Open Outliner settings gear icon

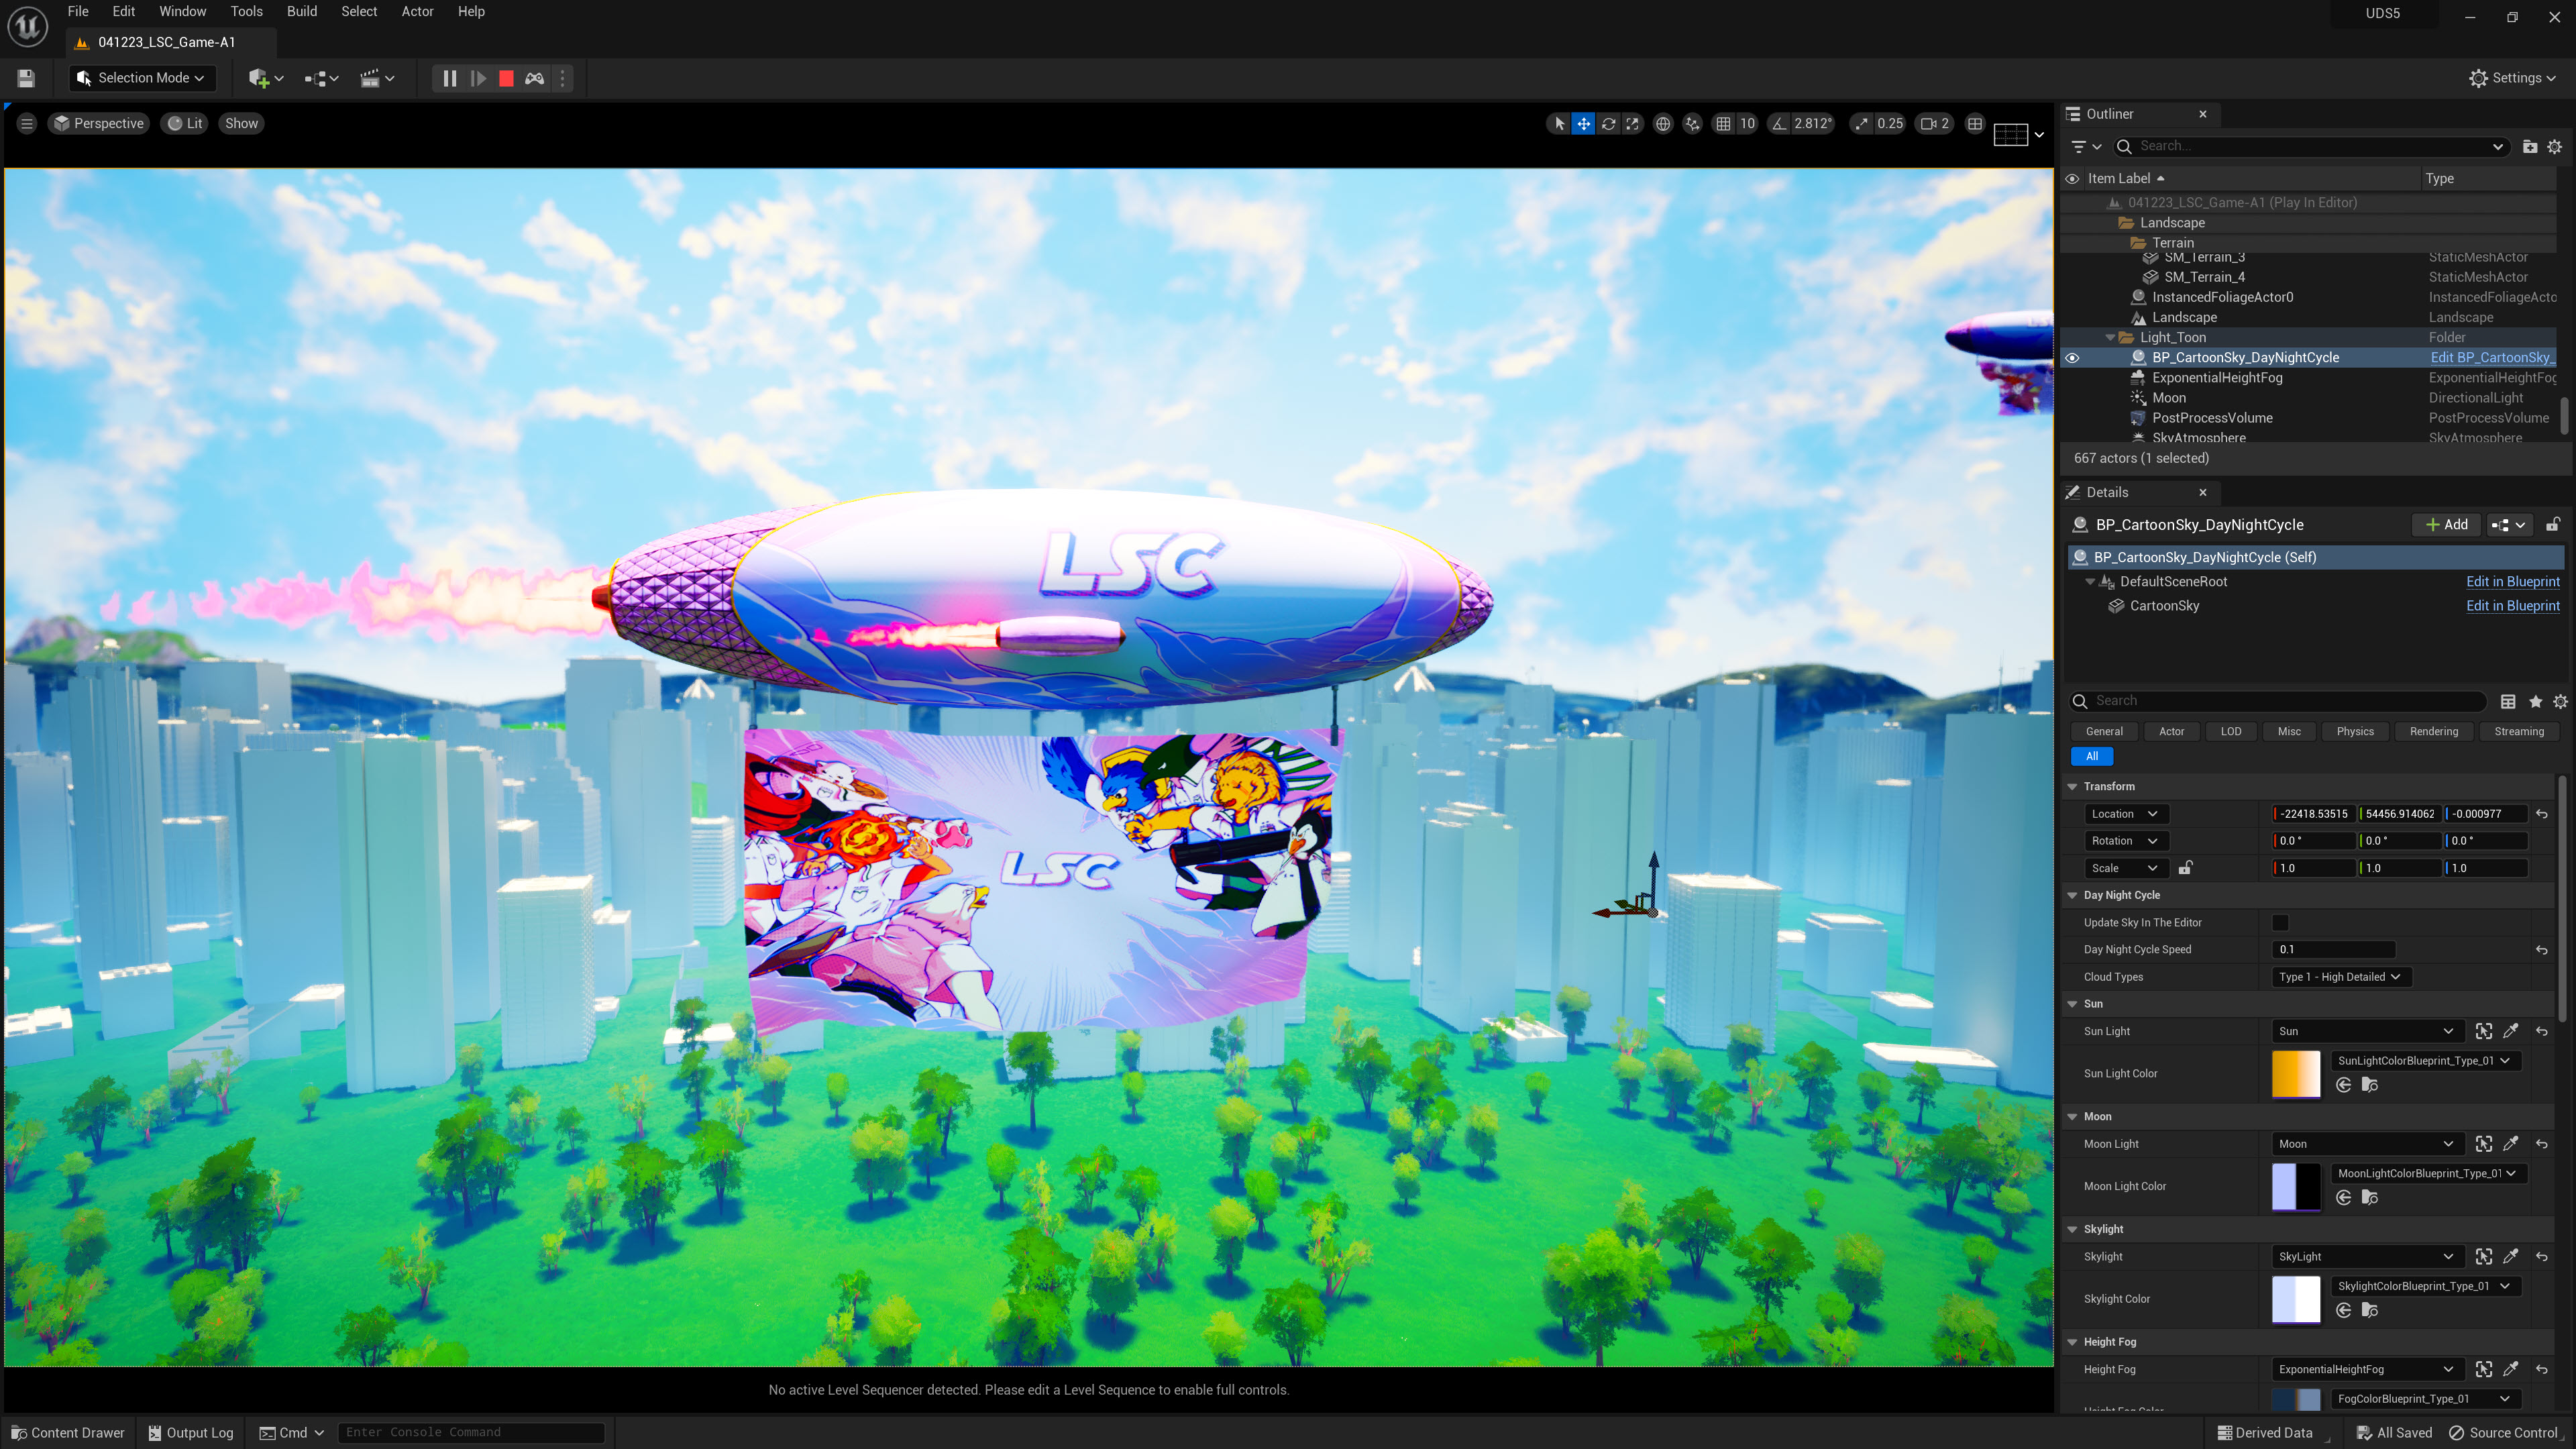click(x=2554, y=146)
